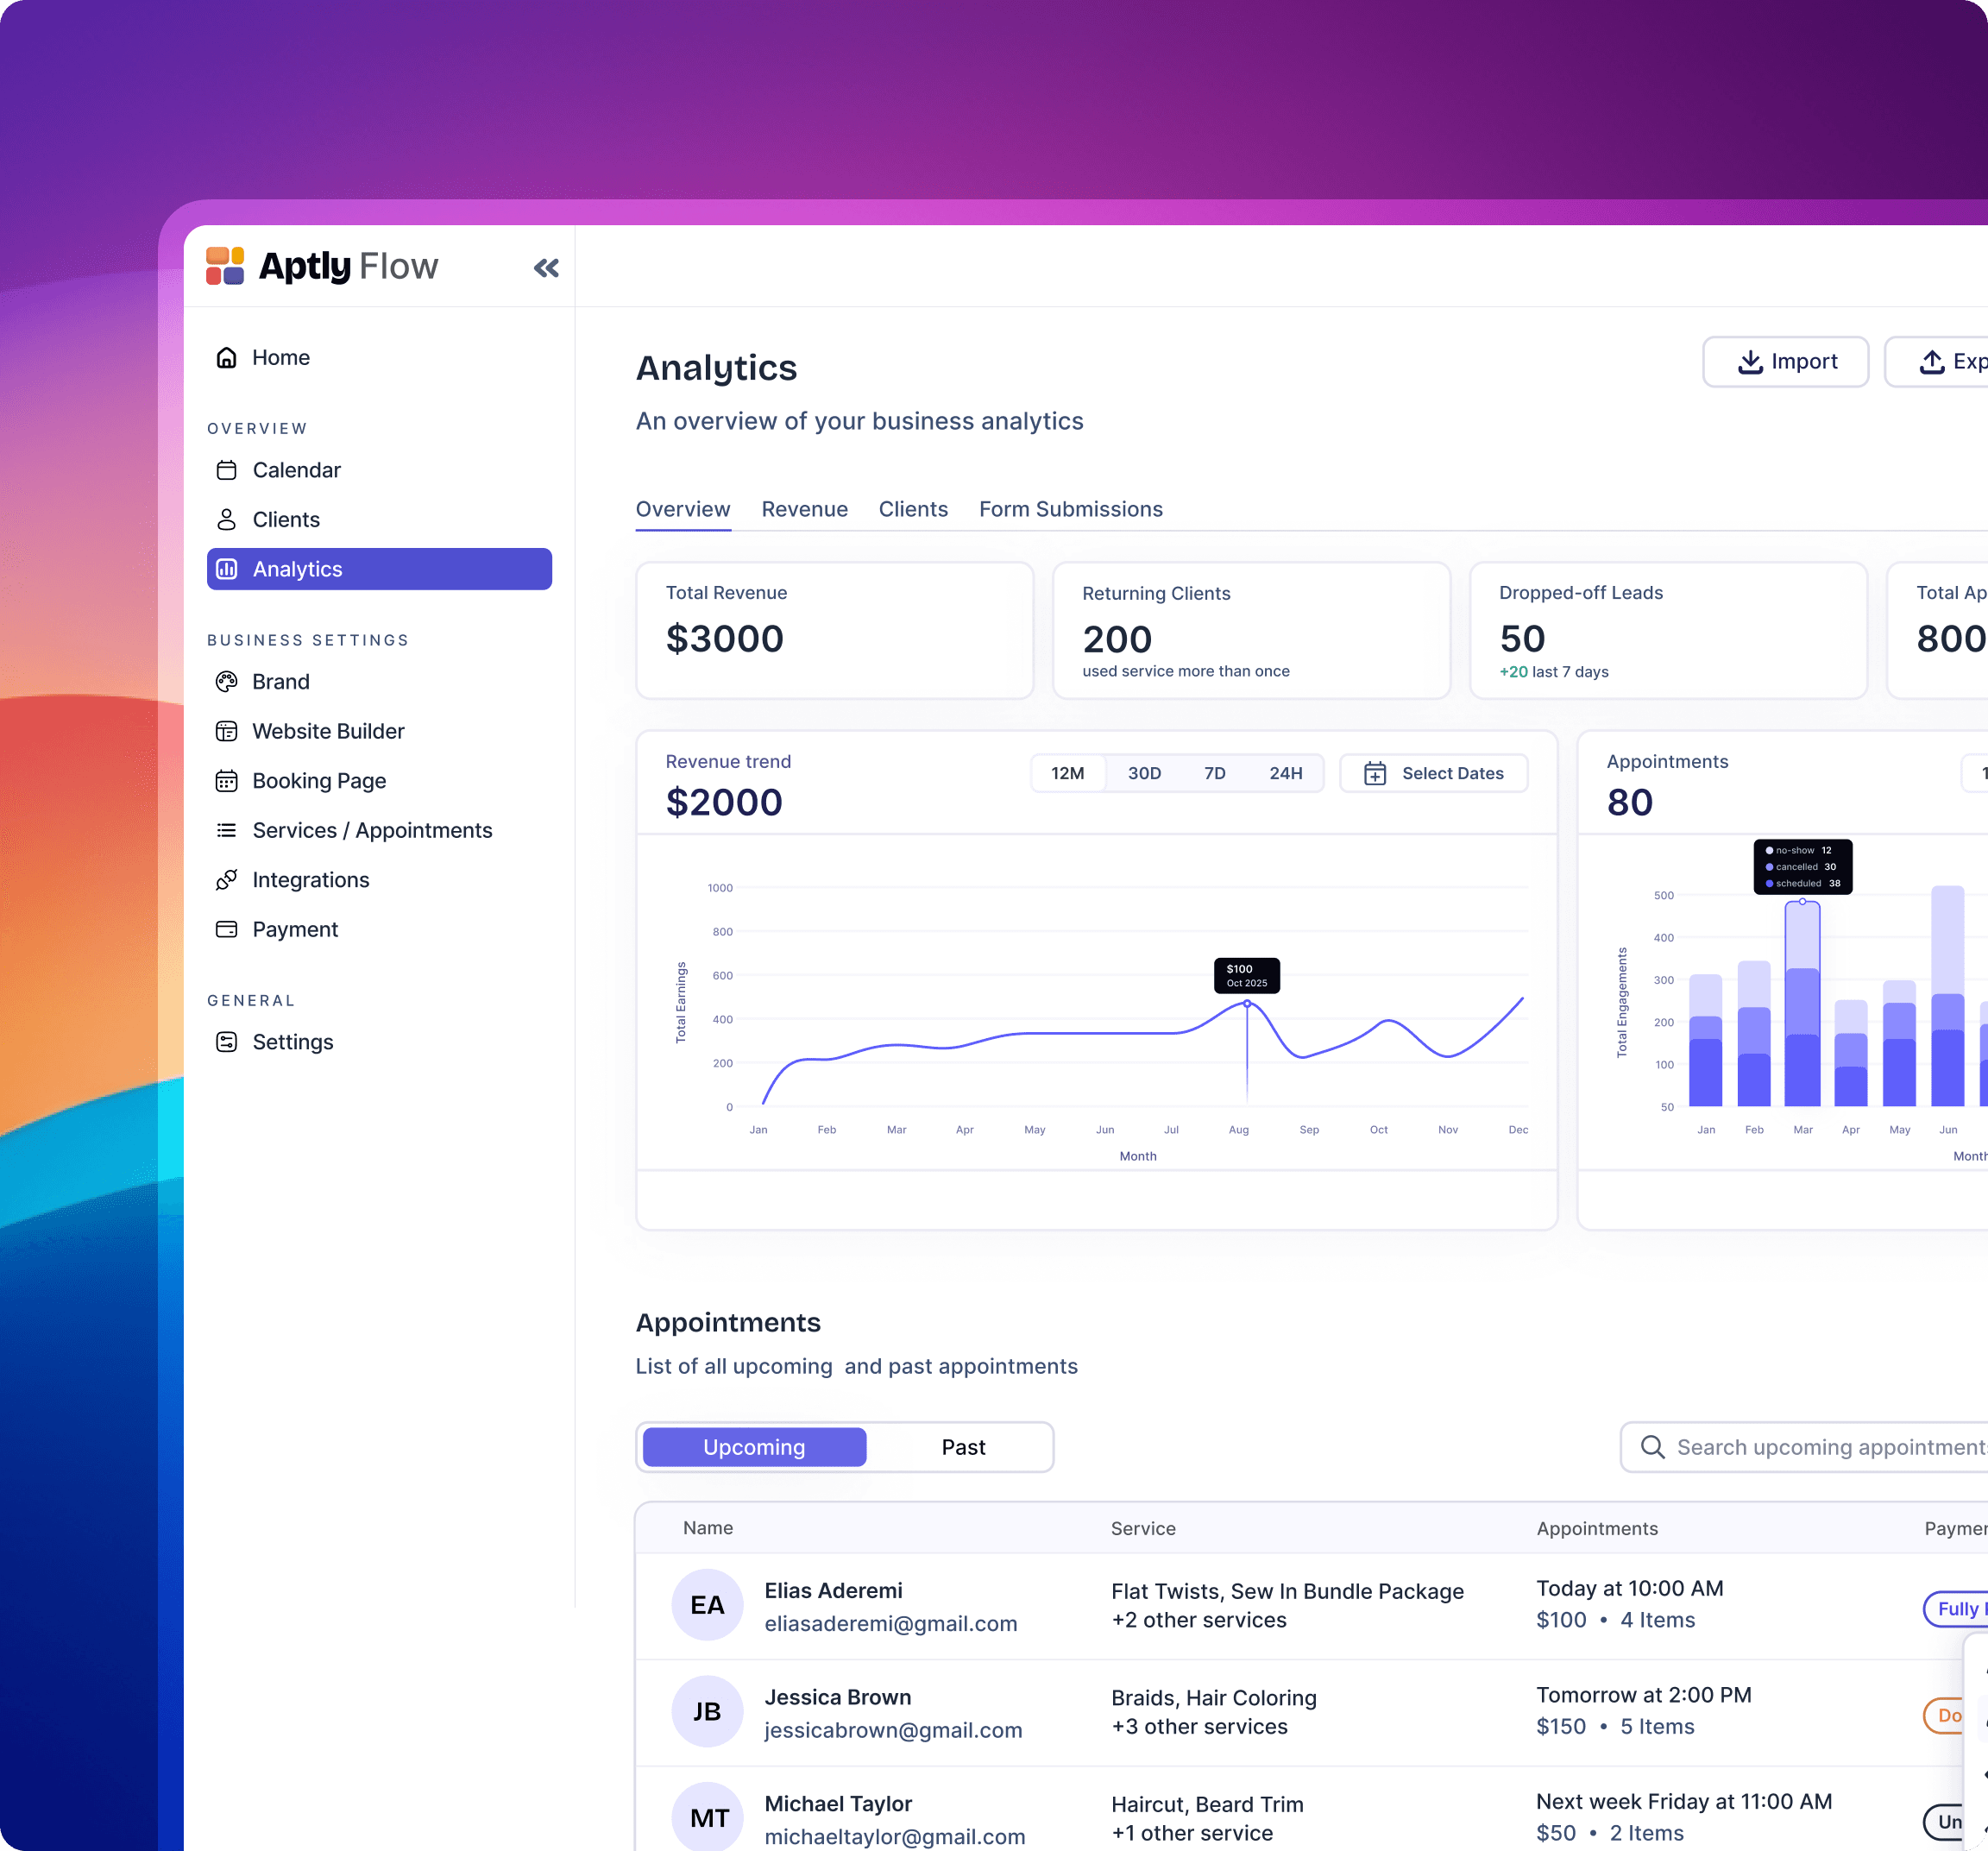
Task: Click the Website Builder icon
Action: (227, 731)
